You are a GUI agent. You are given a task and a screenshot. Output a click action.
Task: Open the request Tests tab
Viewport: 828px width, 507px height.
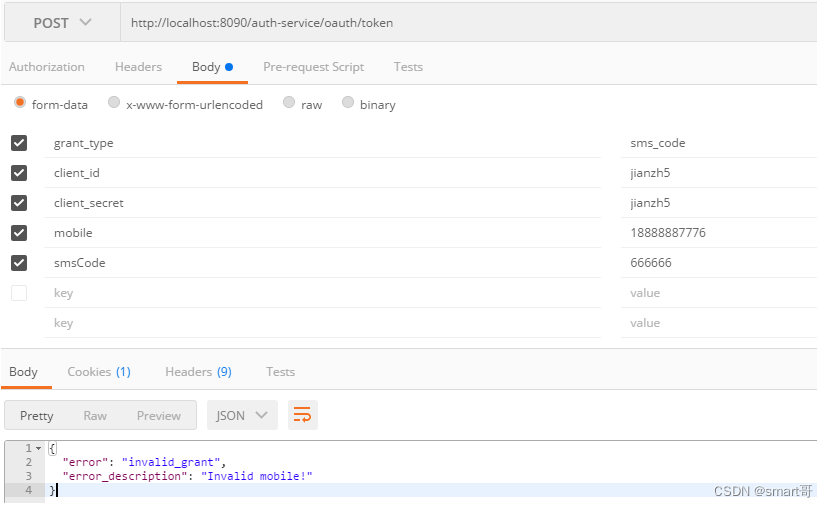click(408, 67)
